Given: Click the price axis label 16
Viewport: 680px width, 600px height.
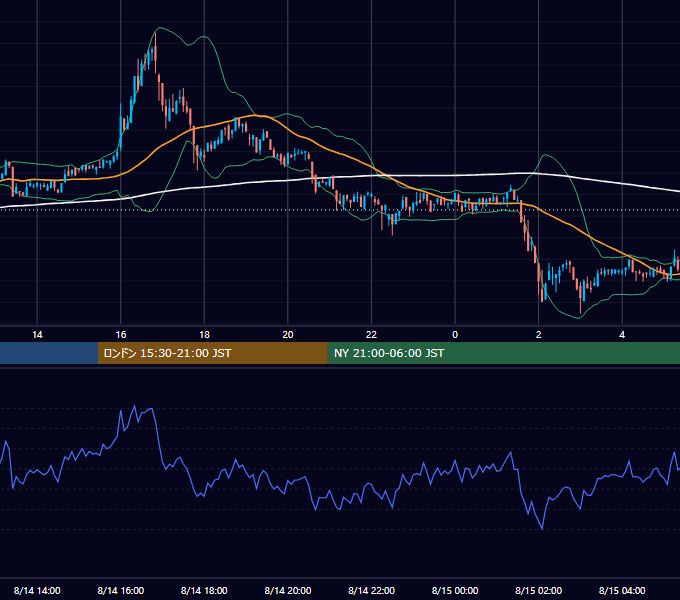Looking at the screenshot, I should tap(121, 335).
